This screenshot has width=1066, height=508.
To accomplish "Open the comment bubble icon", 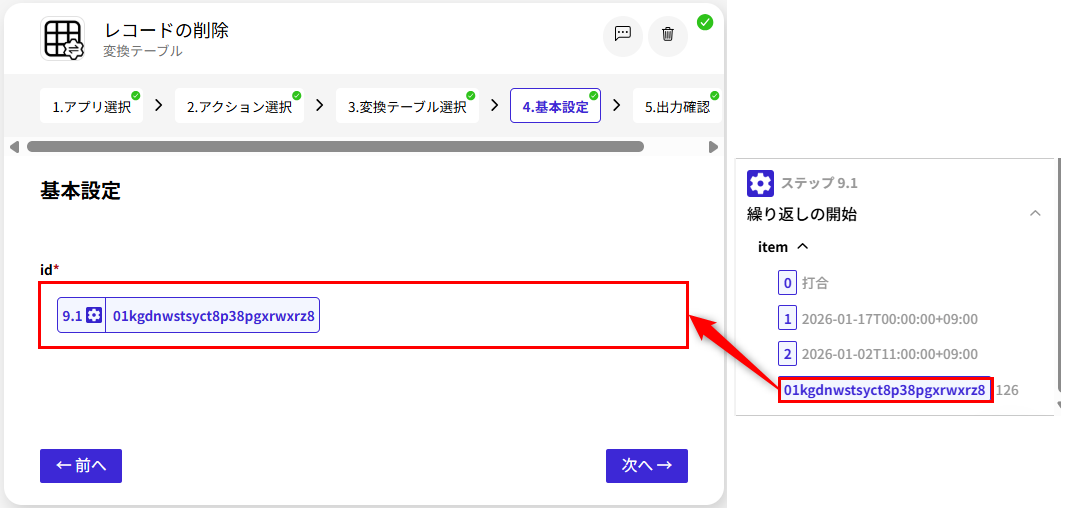I will pos(623,34).
